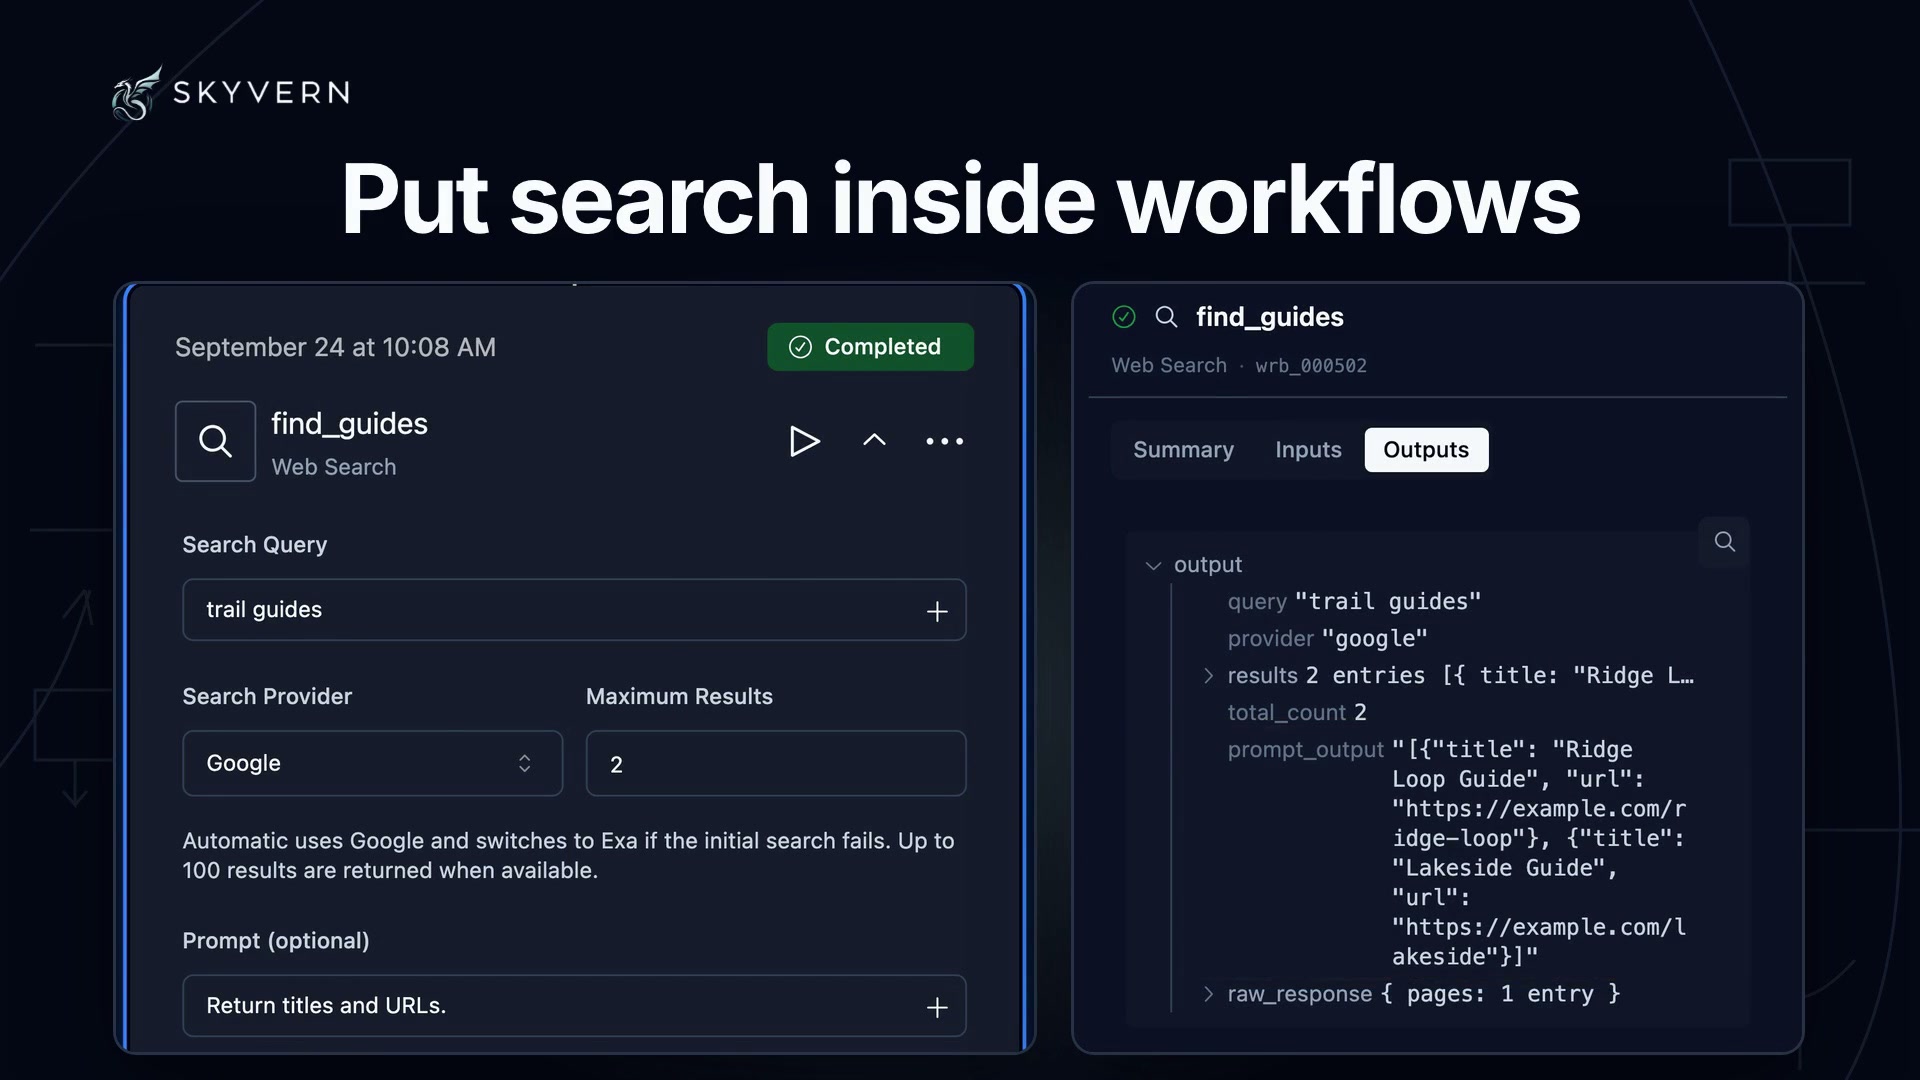Click the total_count 2 row
Viewport: 1920px width, 1080px height.
[x=1297, y=713]
